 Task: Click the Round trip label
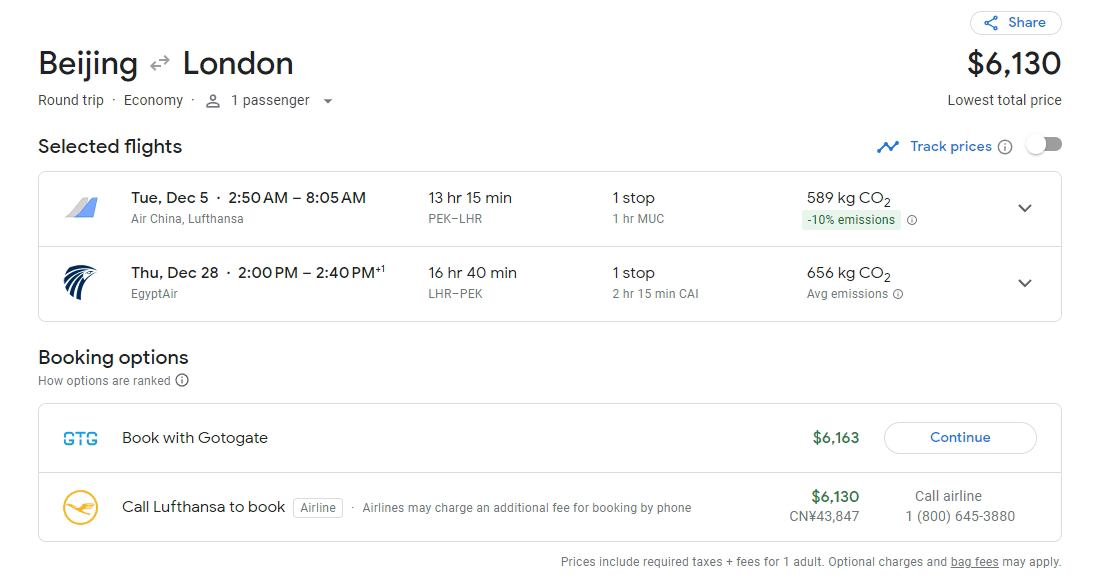(71, 101)
